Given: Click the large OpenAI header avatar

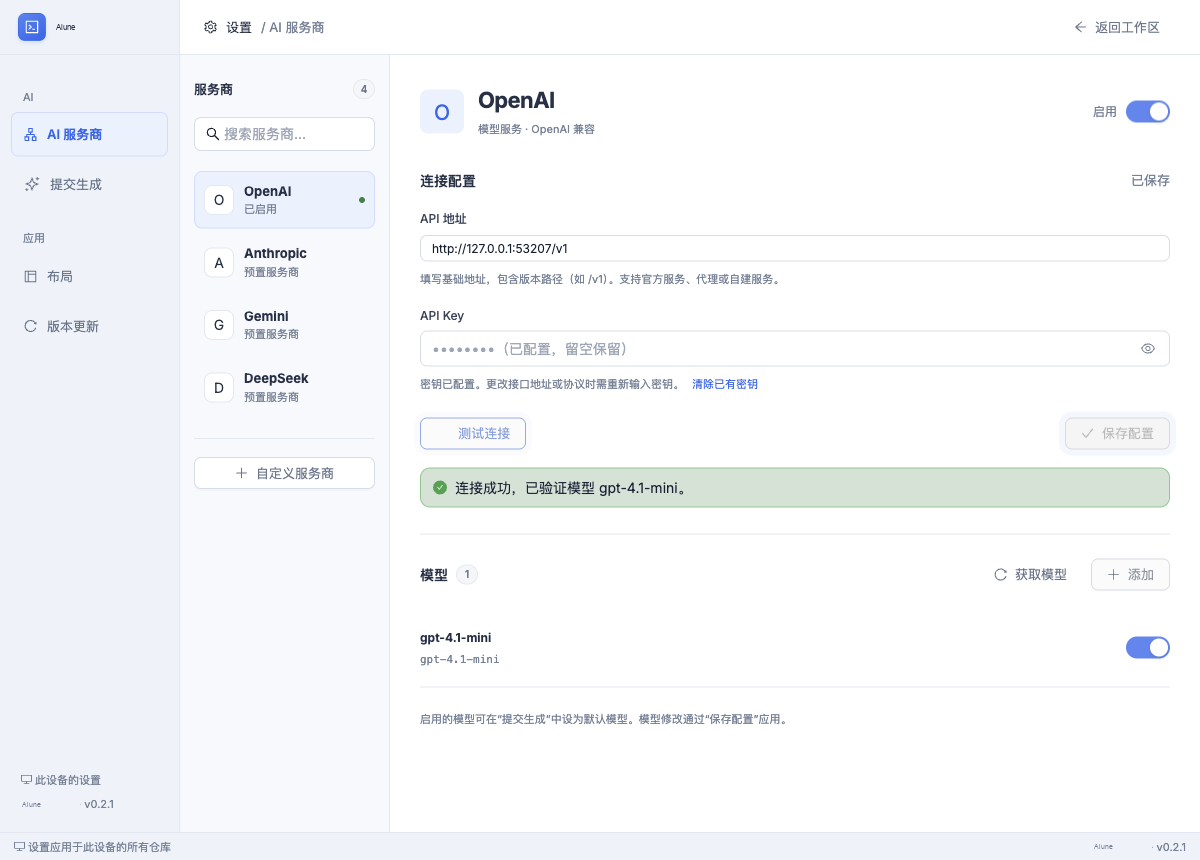Looking at the screenshot, I should pyautogui.click(x=442, y=112).
